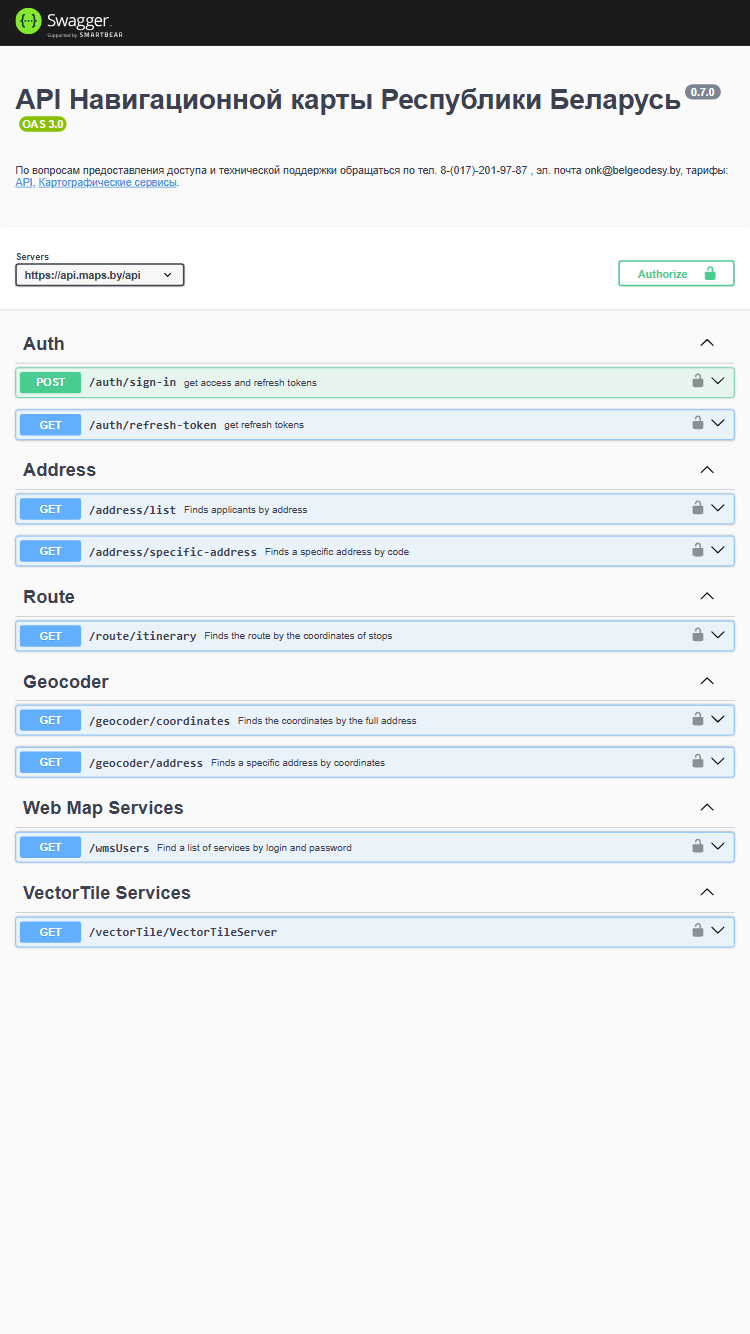Select the VectorTile Services tag heading
This screenshot has width=750, height=1334.
(107, 893)
